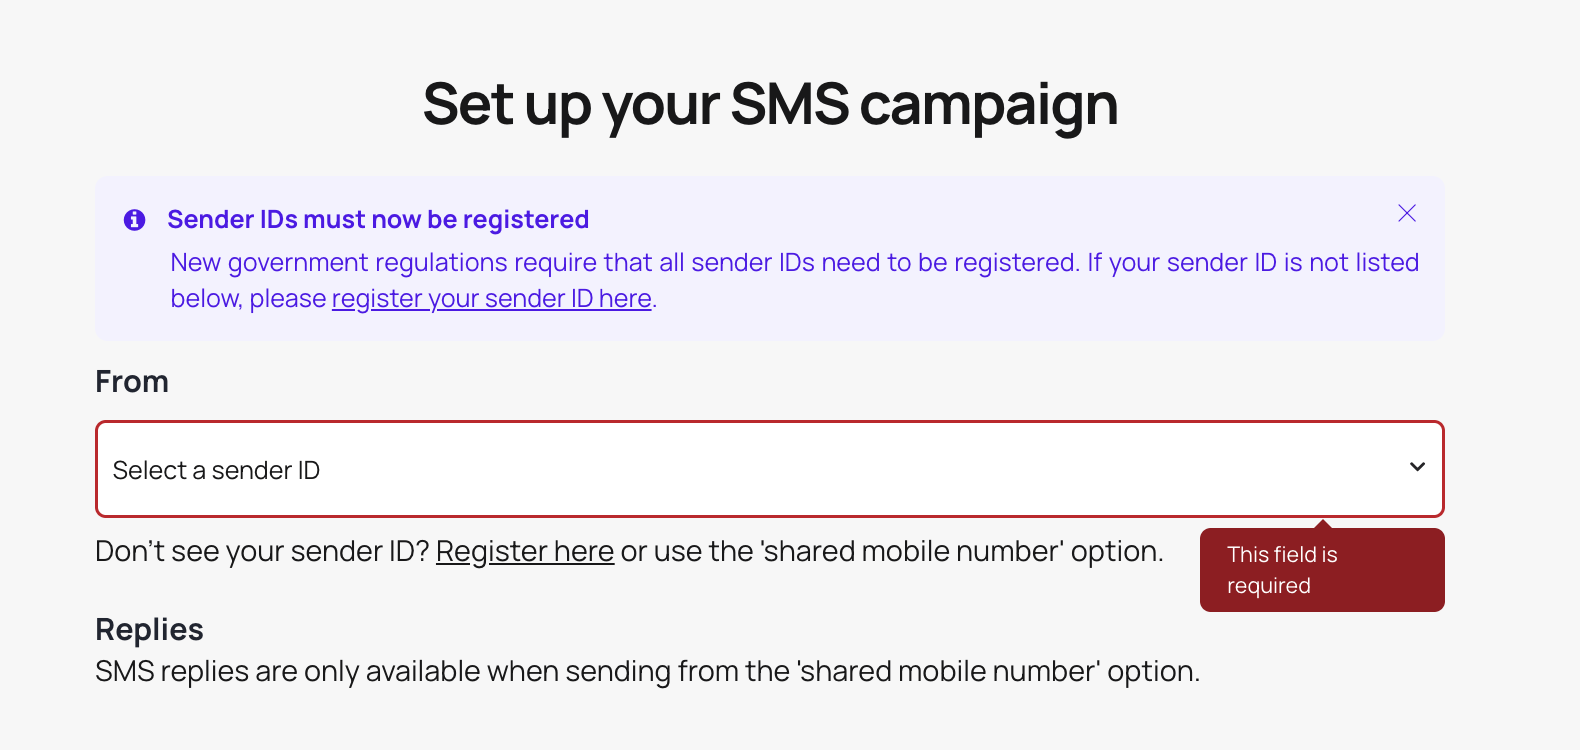This screenshot has width=1580, height=750.
Task: Click the chevron arrow in the sender field
Action: (x=1417, y=467)
